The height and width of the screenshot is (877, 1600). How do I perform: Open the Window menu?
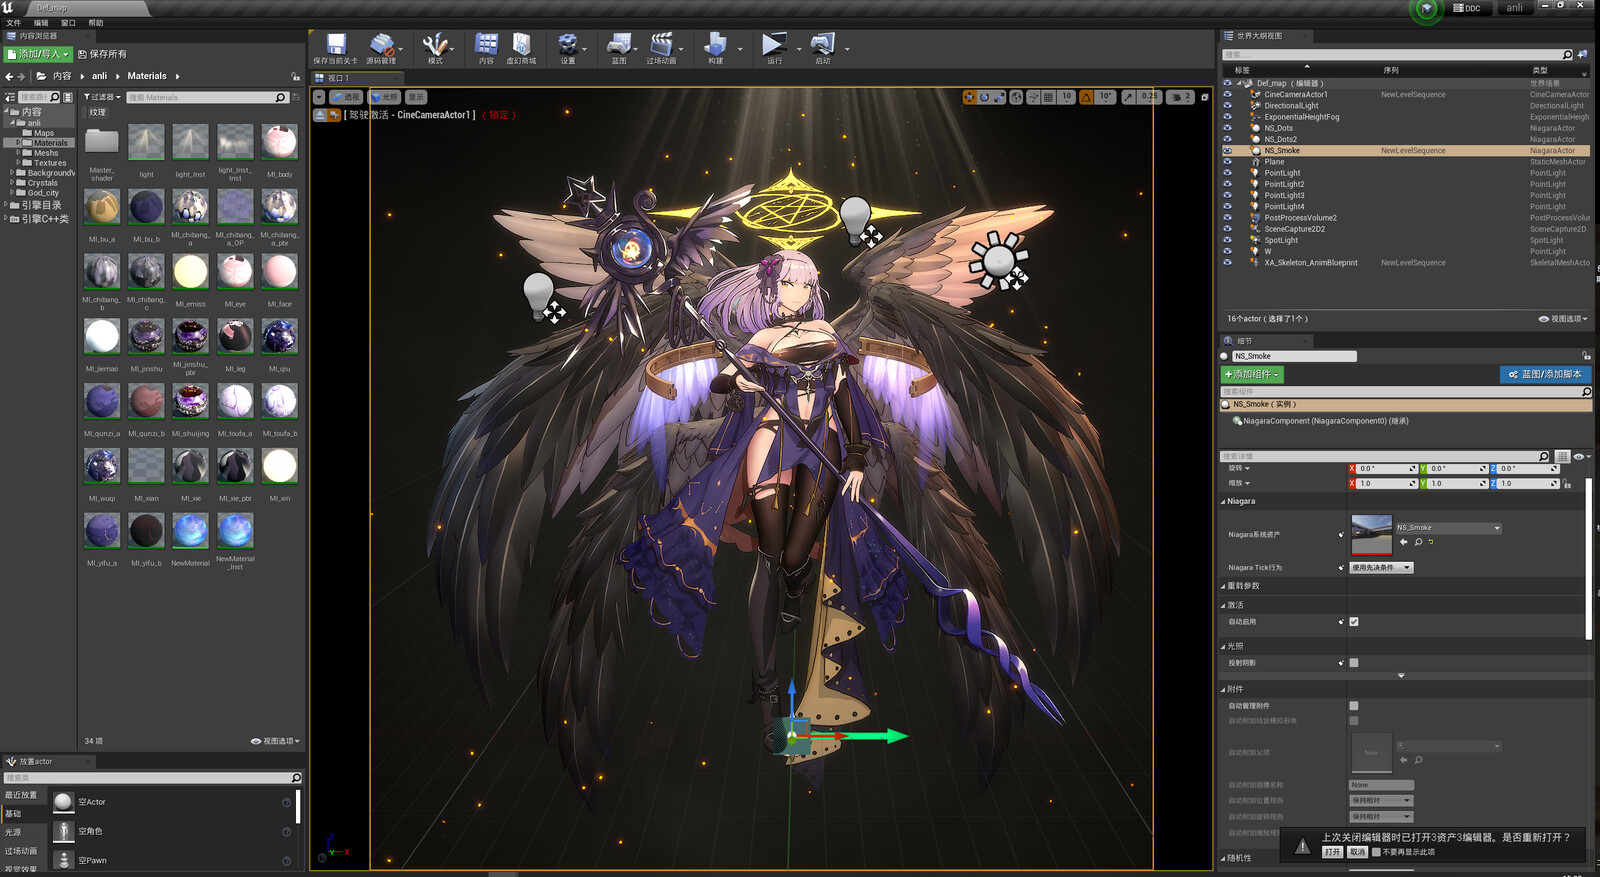point(68,23)
